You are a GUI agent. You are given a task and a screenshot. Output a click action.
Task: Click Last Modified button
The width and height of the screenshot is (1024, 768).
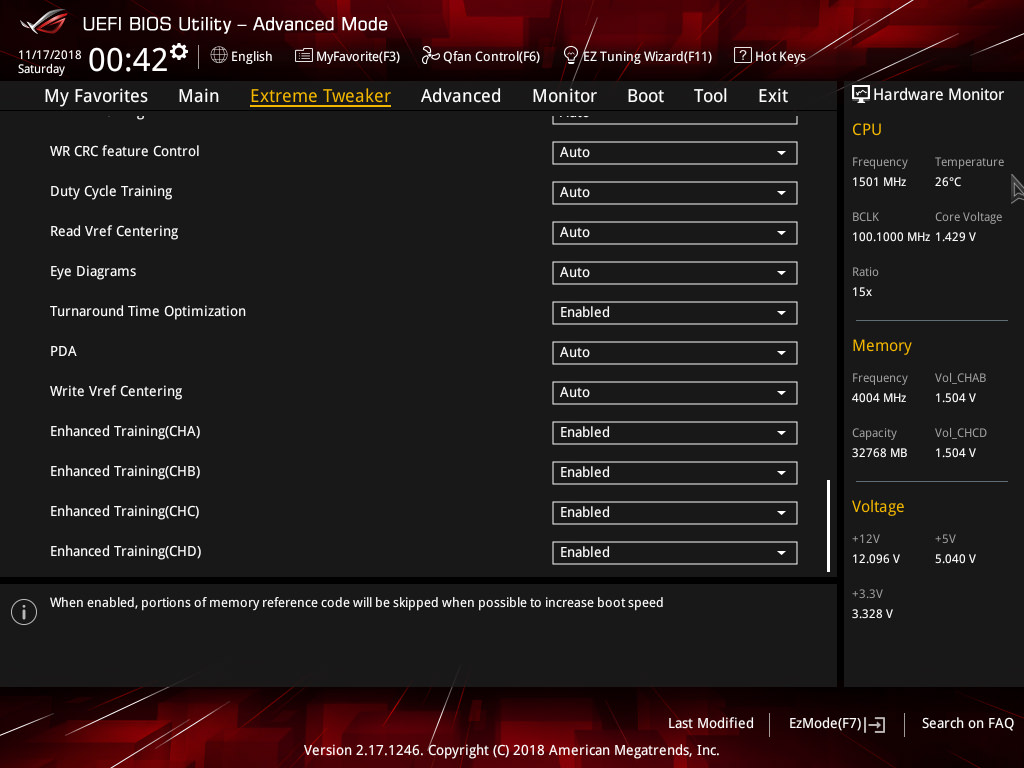[x=711, y=724]
